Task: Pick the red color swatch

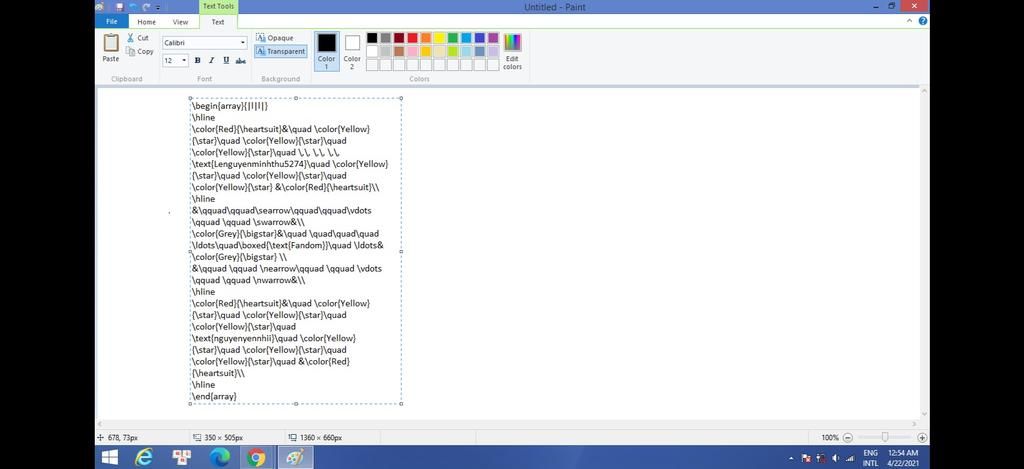Action: point(412,38)
